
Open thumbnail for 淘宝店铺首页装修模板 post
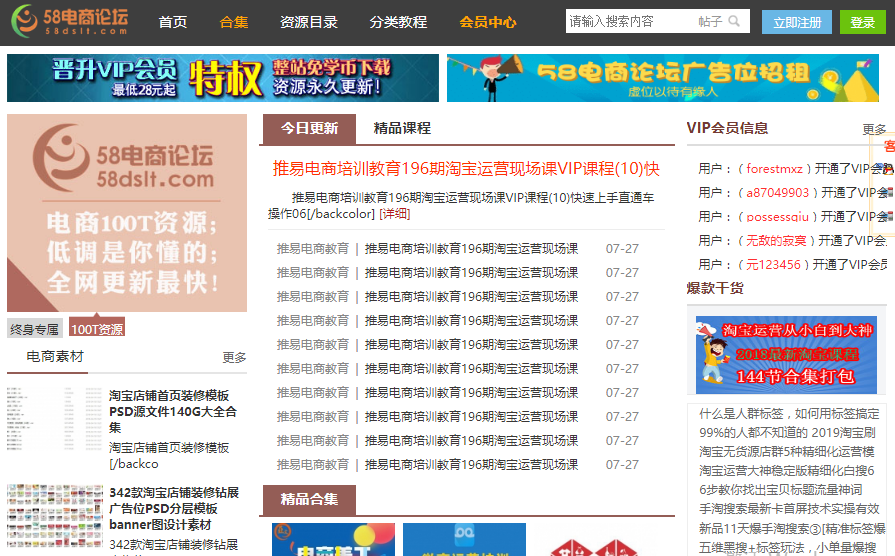(x=55, y=418)
